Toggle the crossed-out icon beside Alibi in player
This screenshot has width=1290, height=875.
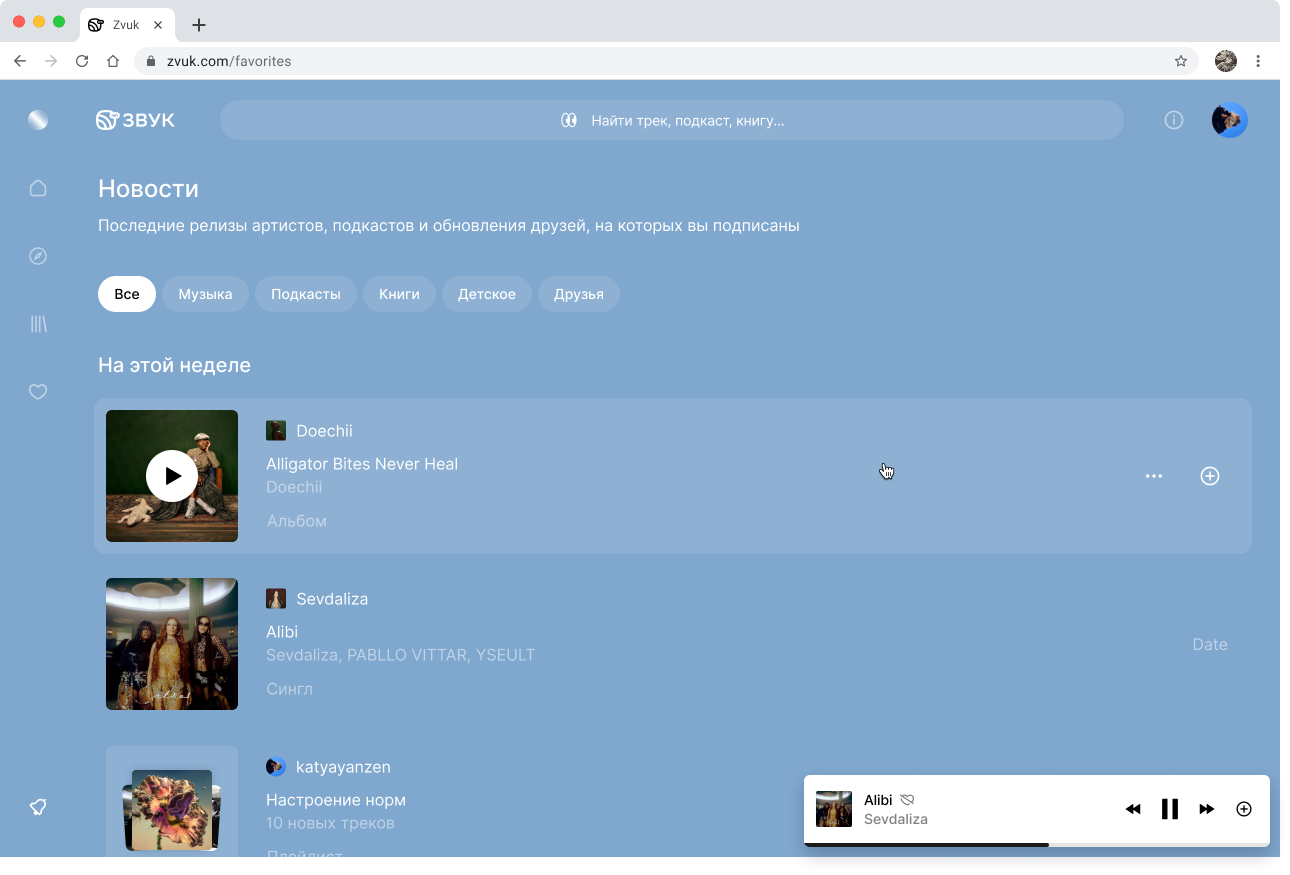click(908, 800)
